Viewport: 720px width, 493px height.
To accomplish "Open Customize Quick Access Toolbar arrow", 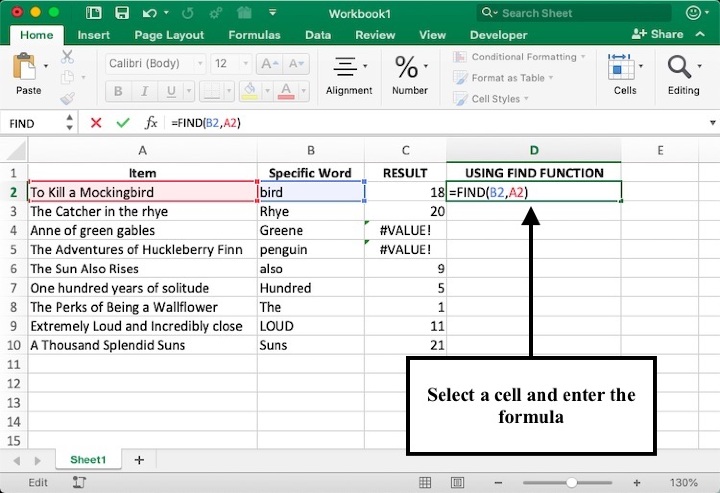I will (272, 12).
